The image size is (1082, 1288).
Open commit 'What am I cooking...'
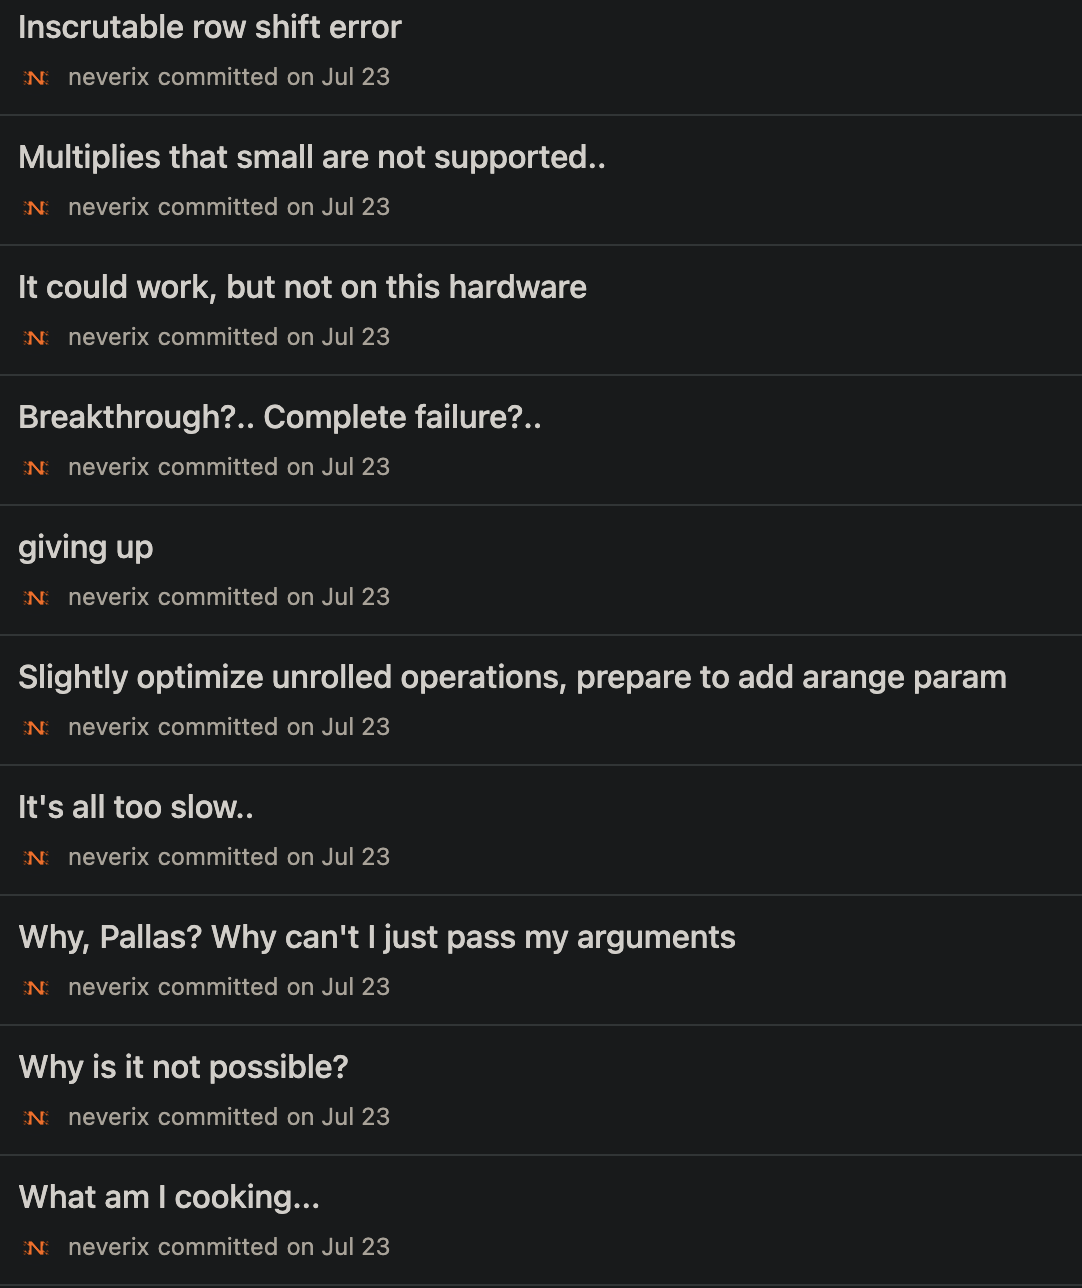(169, 1197)
